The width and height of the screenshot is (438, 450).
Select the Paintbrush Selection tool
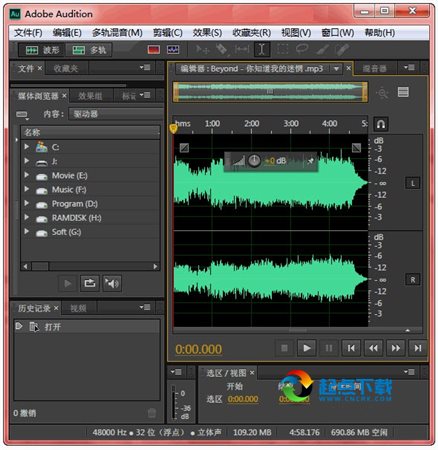click(x=322, y=50)
